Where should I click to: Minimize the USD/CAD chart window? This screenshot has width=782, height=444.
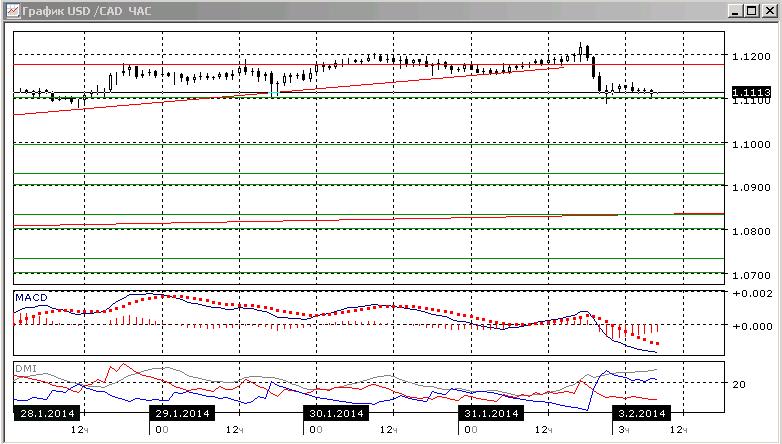pyautogui.click(x=735, y=10)
